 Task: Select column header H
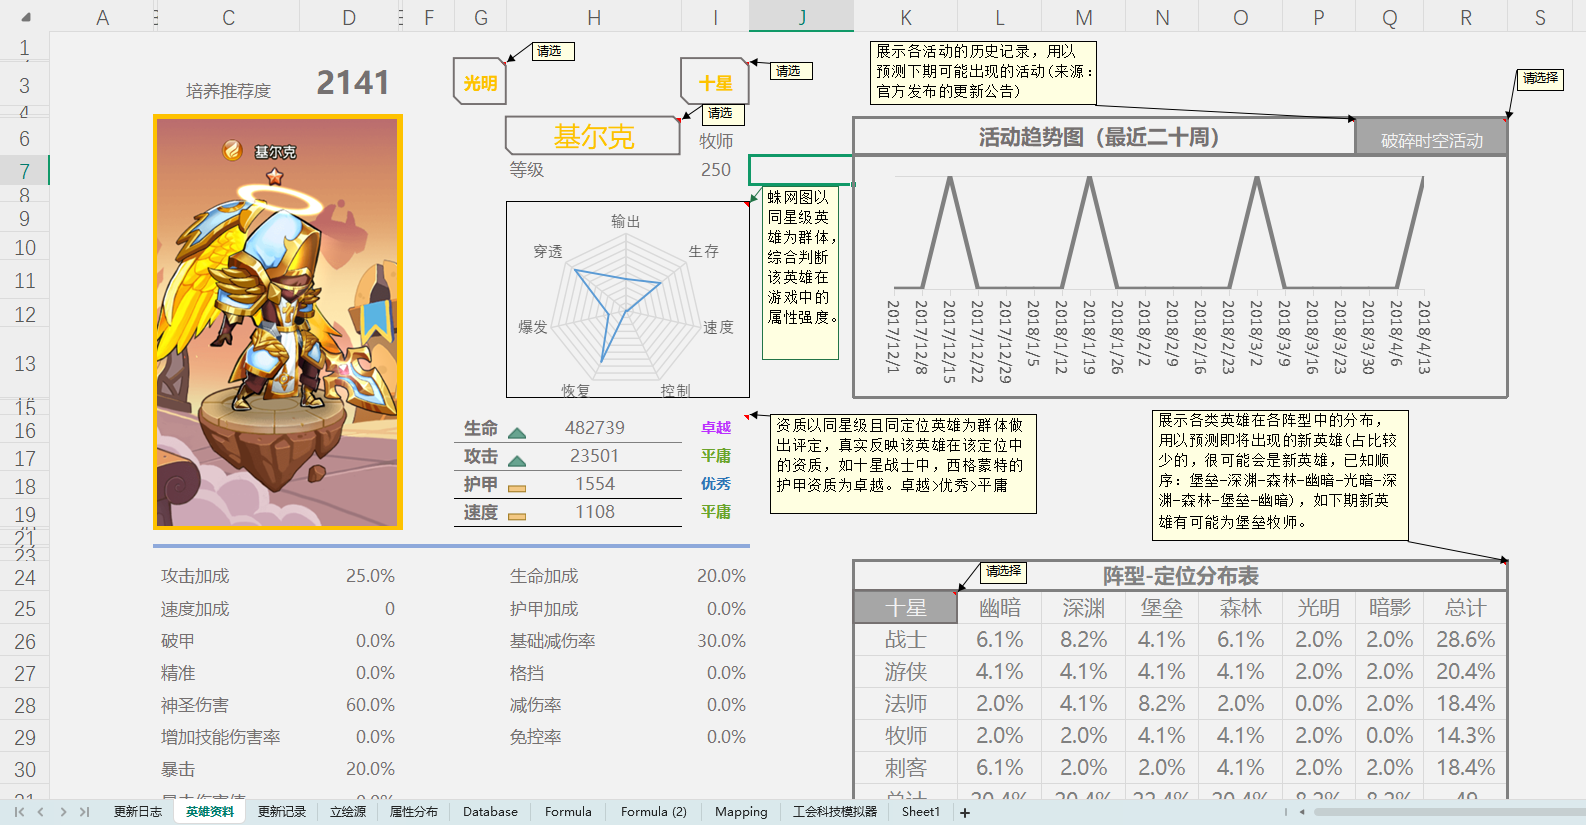click(594, 17)
